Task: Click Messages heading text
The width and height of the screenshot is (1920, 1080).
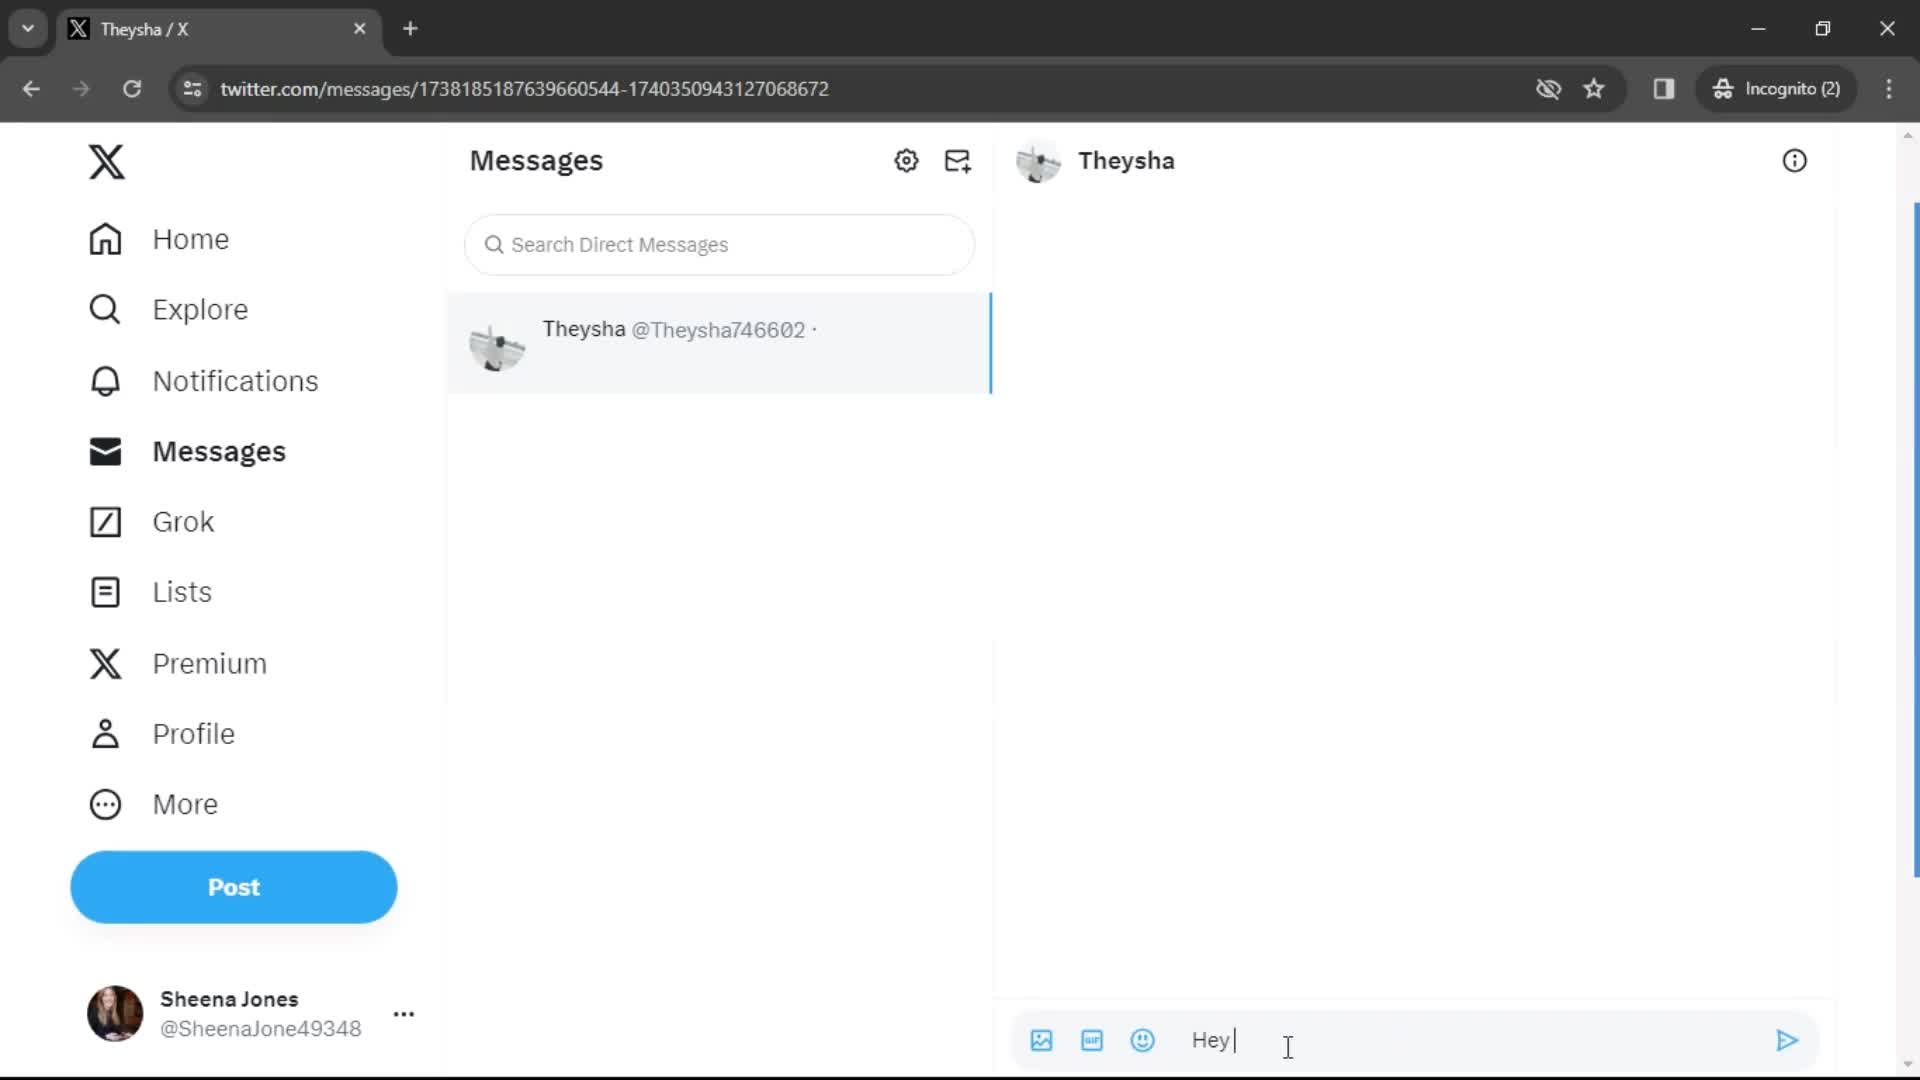Action: [536, 161]
